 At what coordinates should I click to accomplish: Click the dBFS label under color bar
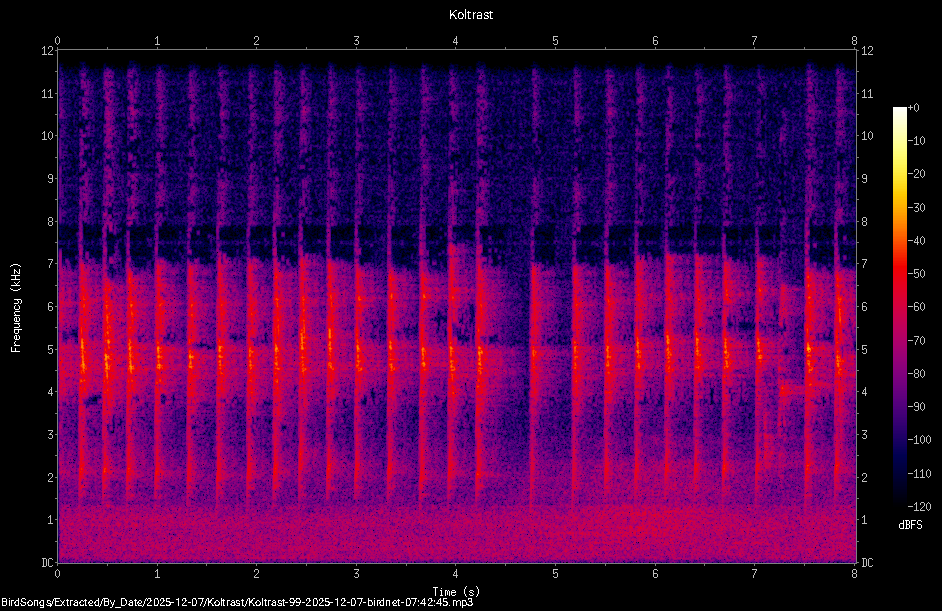[910, 524]
